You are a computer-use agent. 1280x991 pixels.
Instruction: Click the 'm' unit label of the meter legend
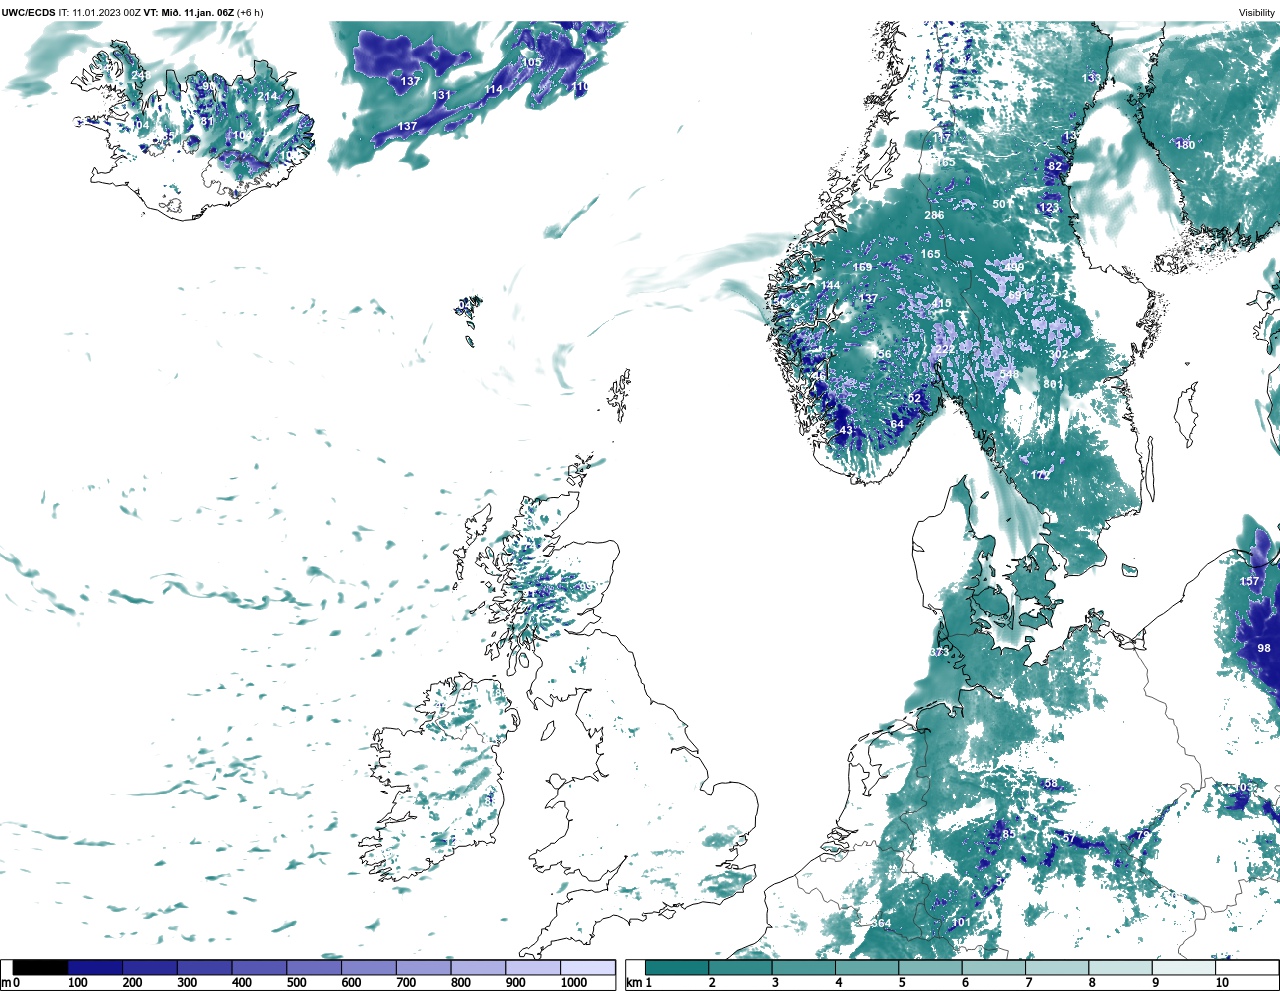tap(6, 983)
